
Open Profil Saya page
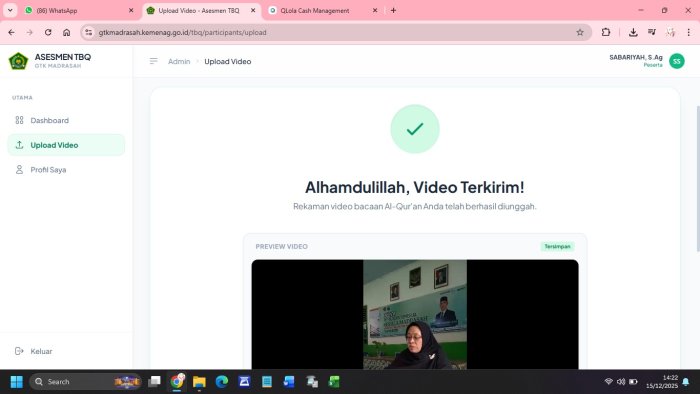[x=66, y=170]
